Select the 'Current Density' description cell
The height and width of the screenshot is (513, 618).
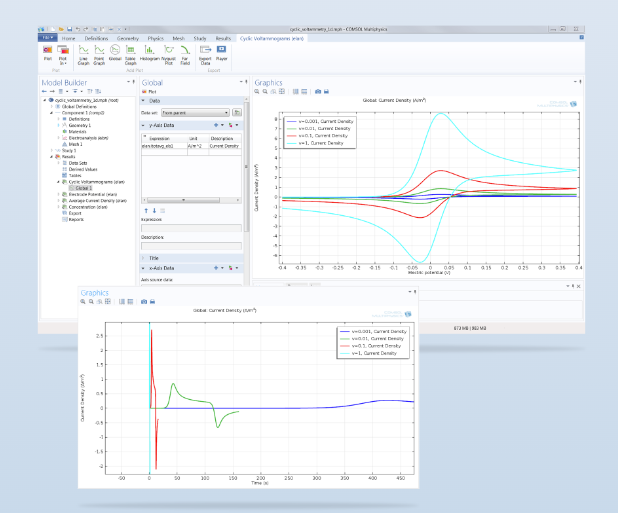coord(225,146)
